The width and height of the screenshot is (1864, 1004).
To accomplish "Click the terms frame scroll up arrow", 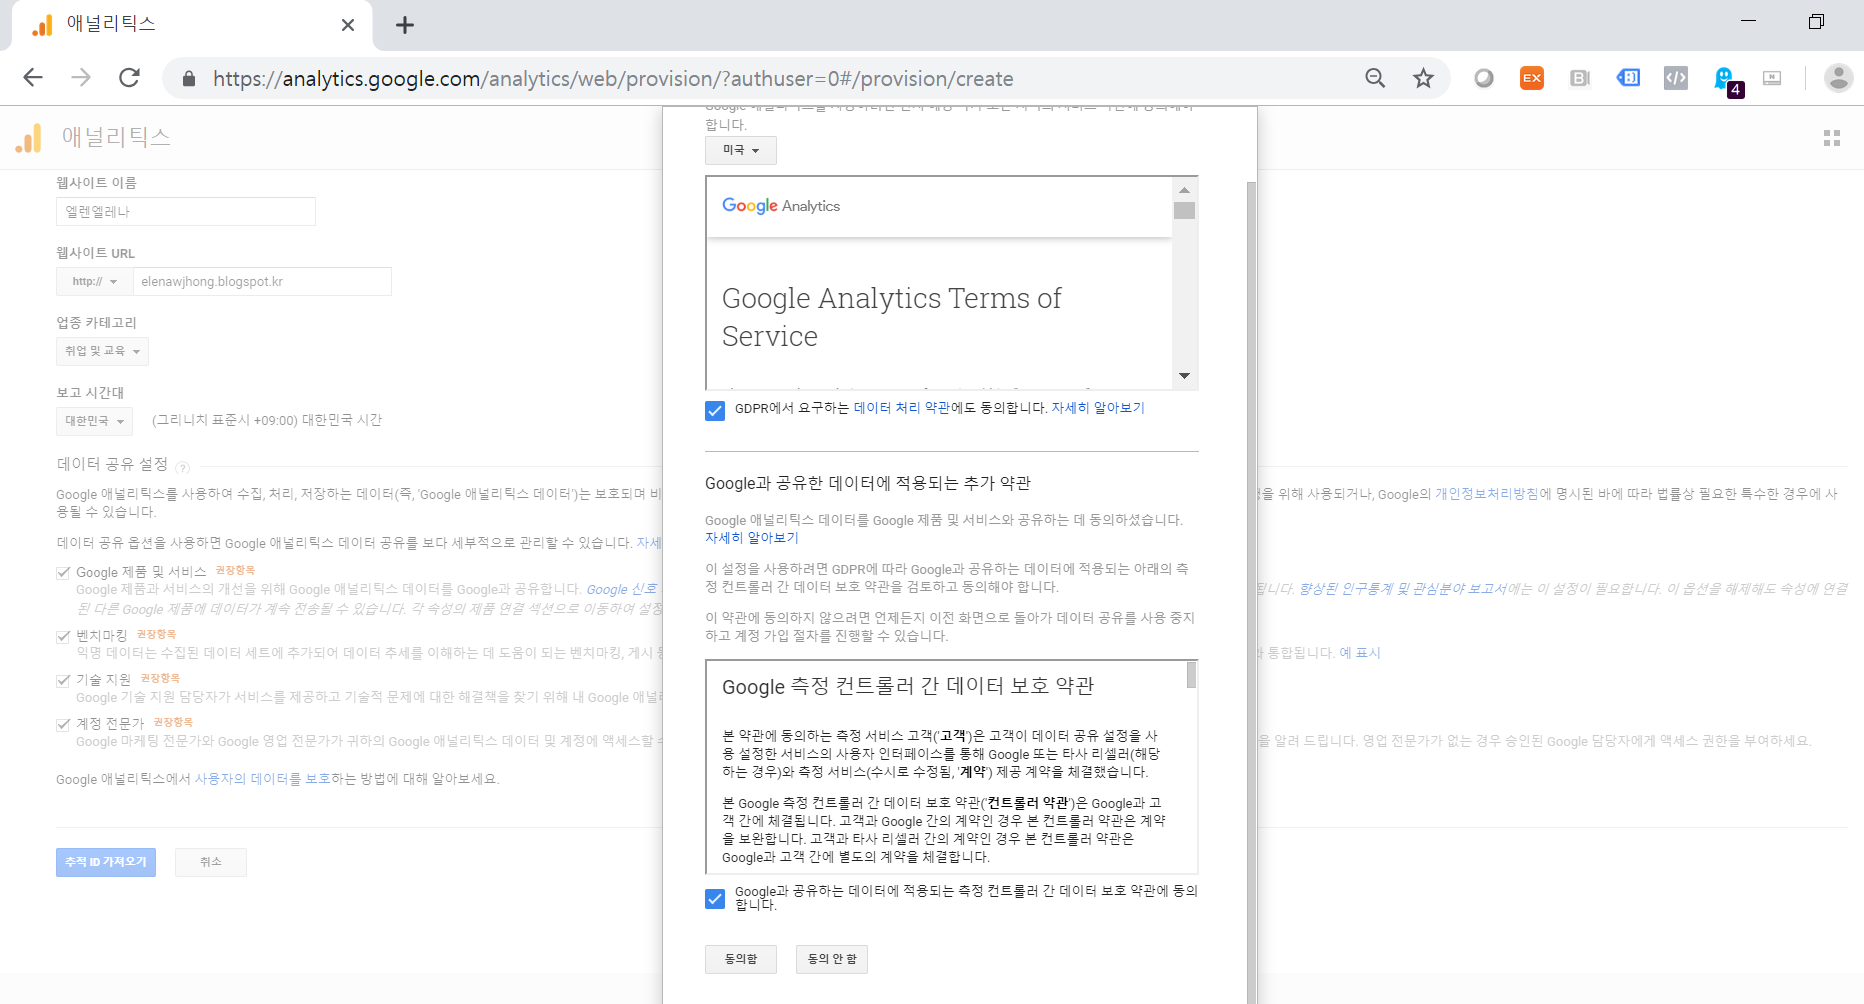I will click(x=1185, y=190).
